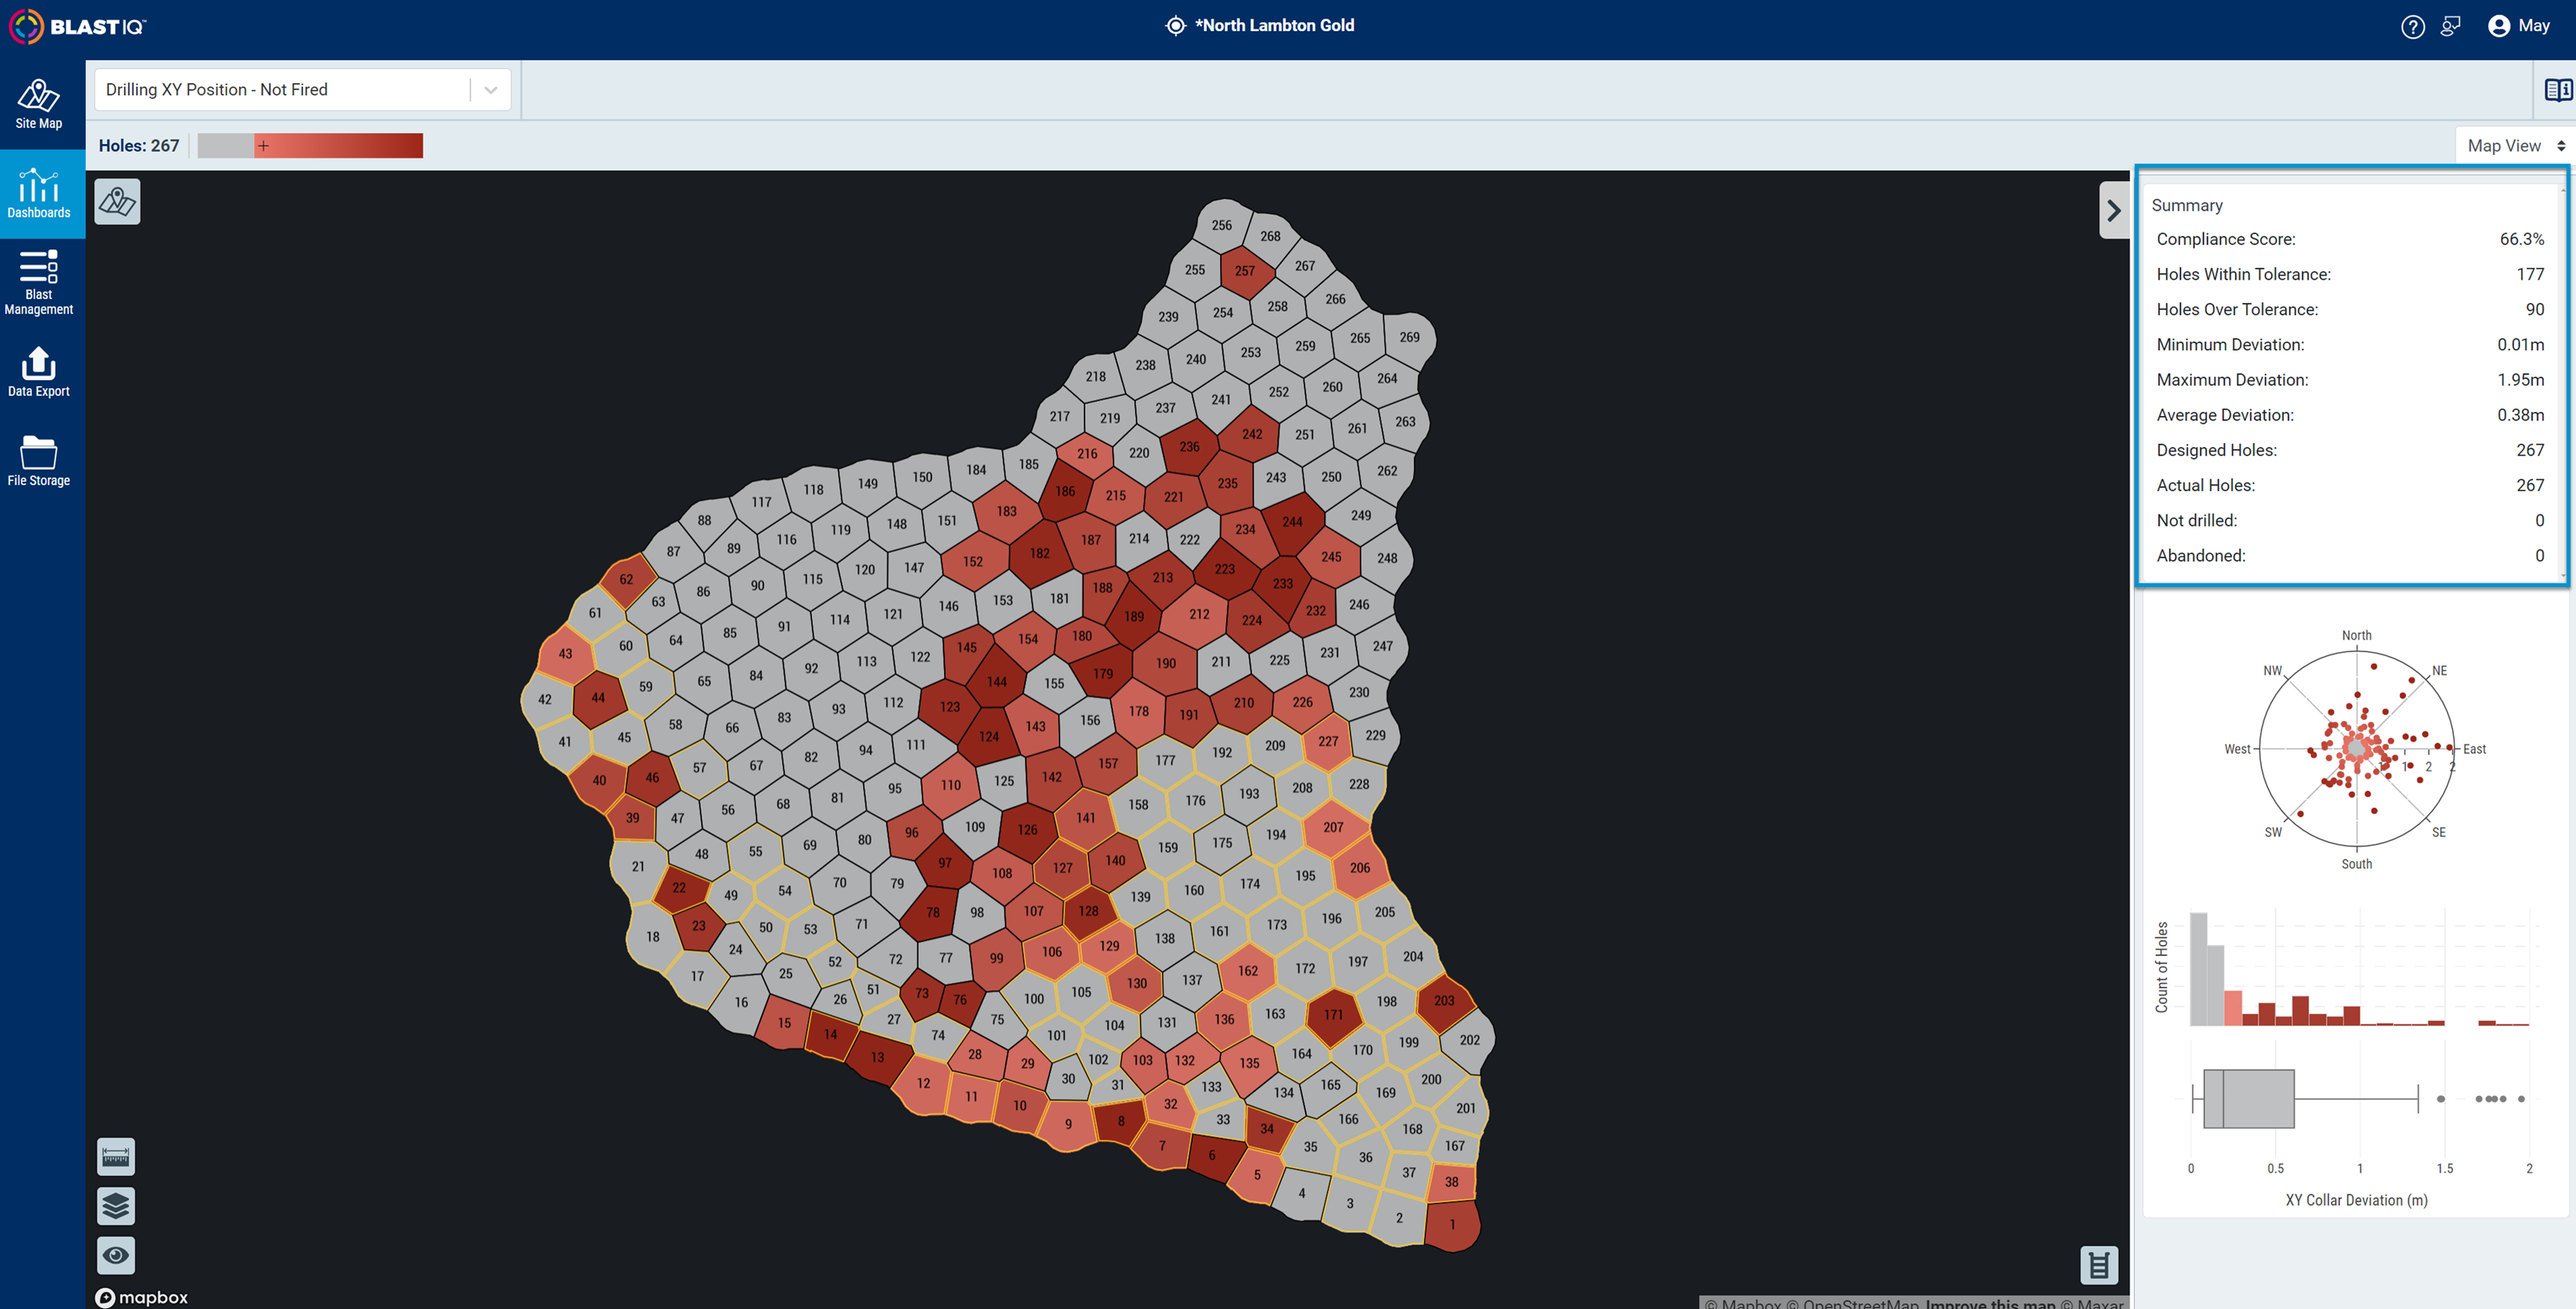This screenshot has height=1309, width=2576.
Task: Select hole 42 on the map
Action: [545, 700]
